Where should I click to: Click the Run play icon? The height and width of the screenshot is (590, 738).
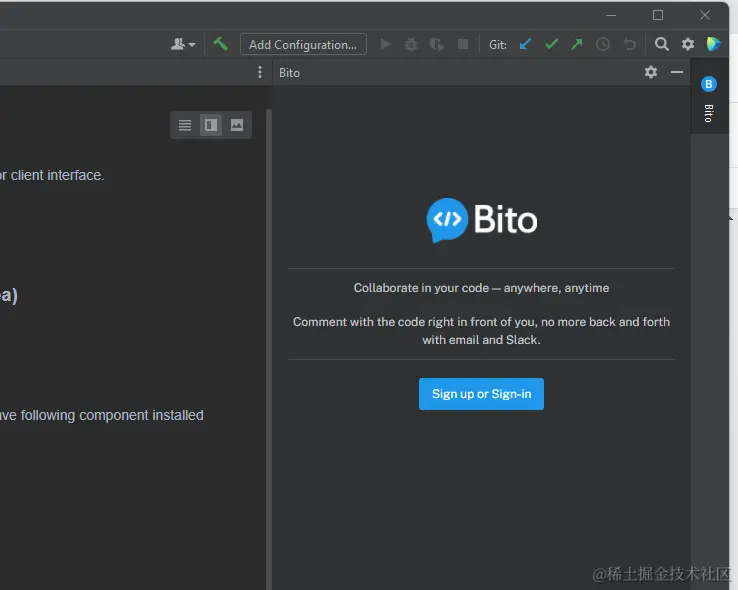coord(386,44)
